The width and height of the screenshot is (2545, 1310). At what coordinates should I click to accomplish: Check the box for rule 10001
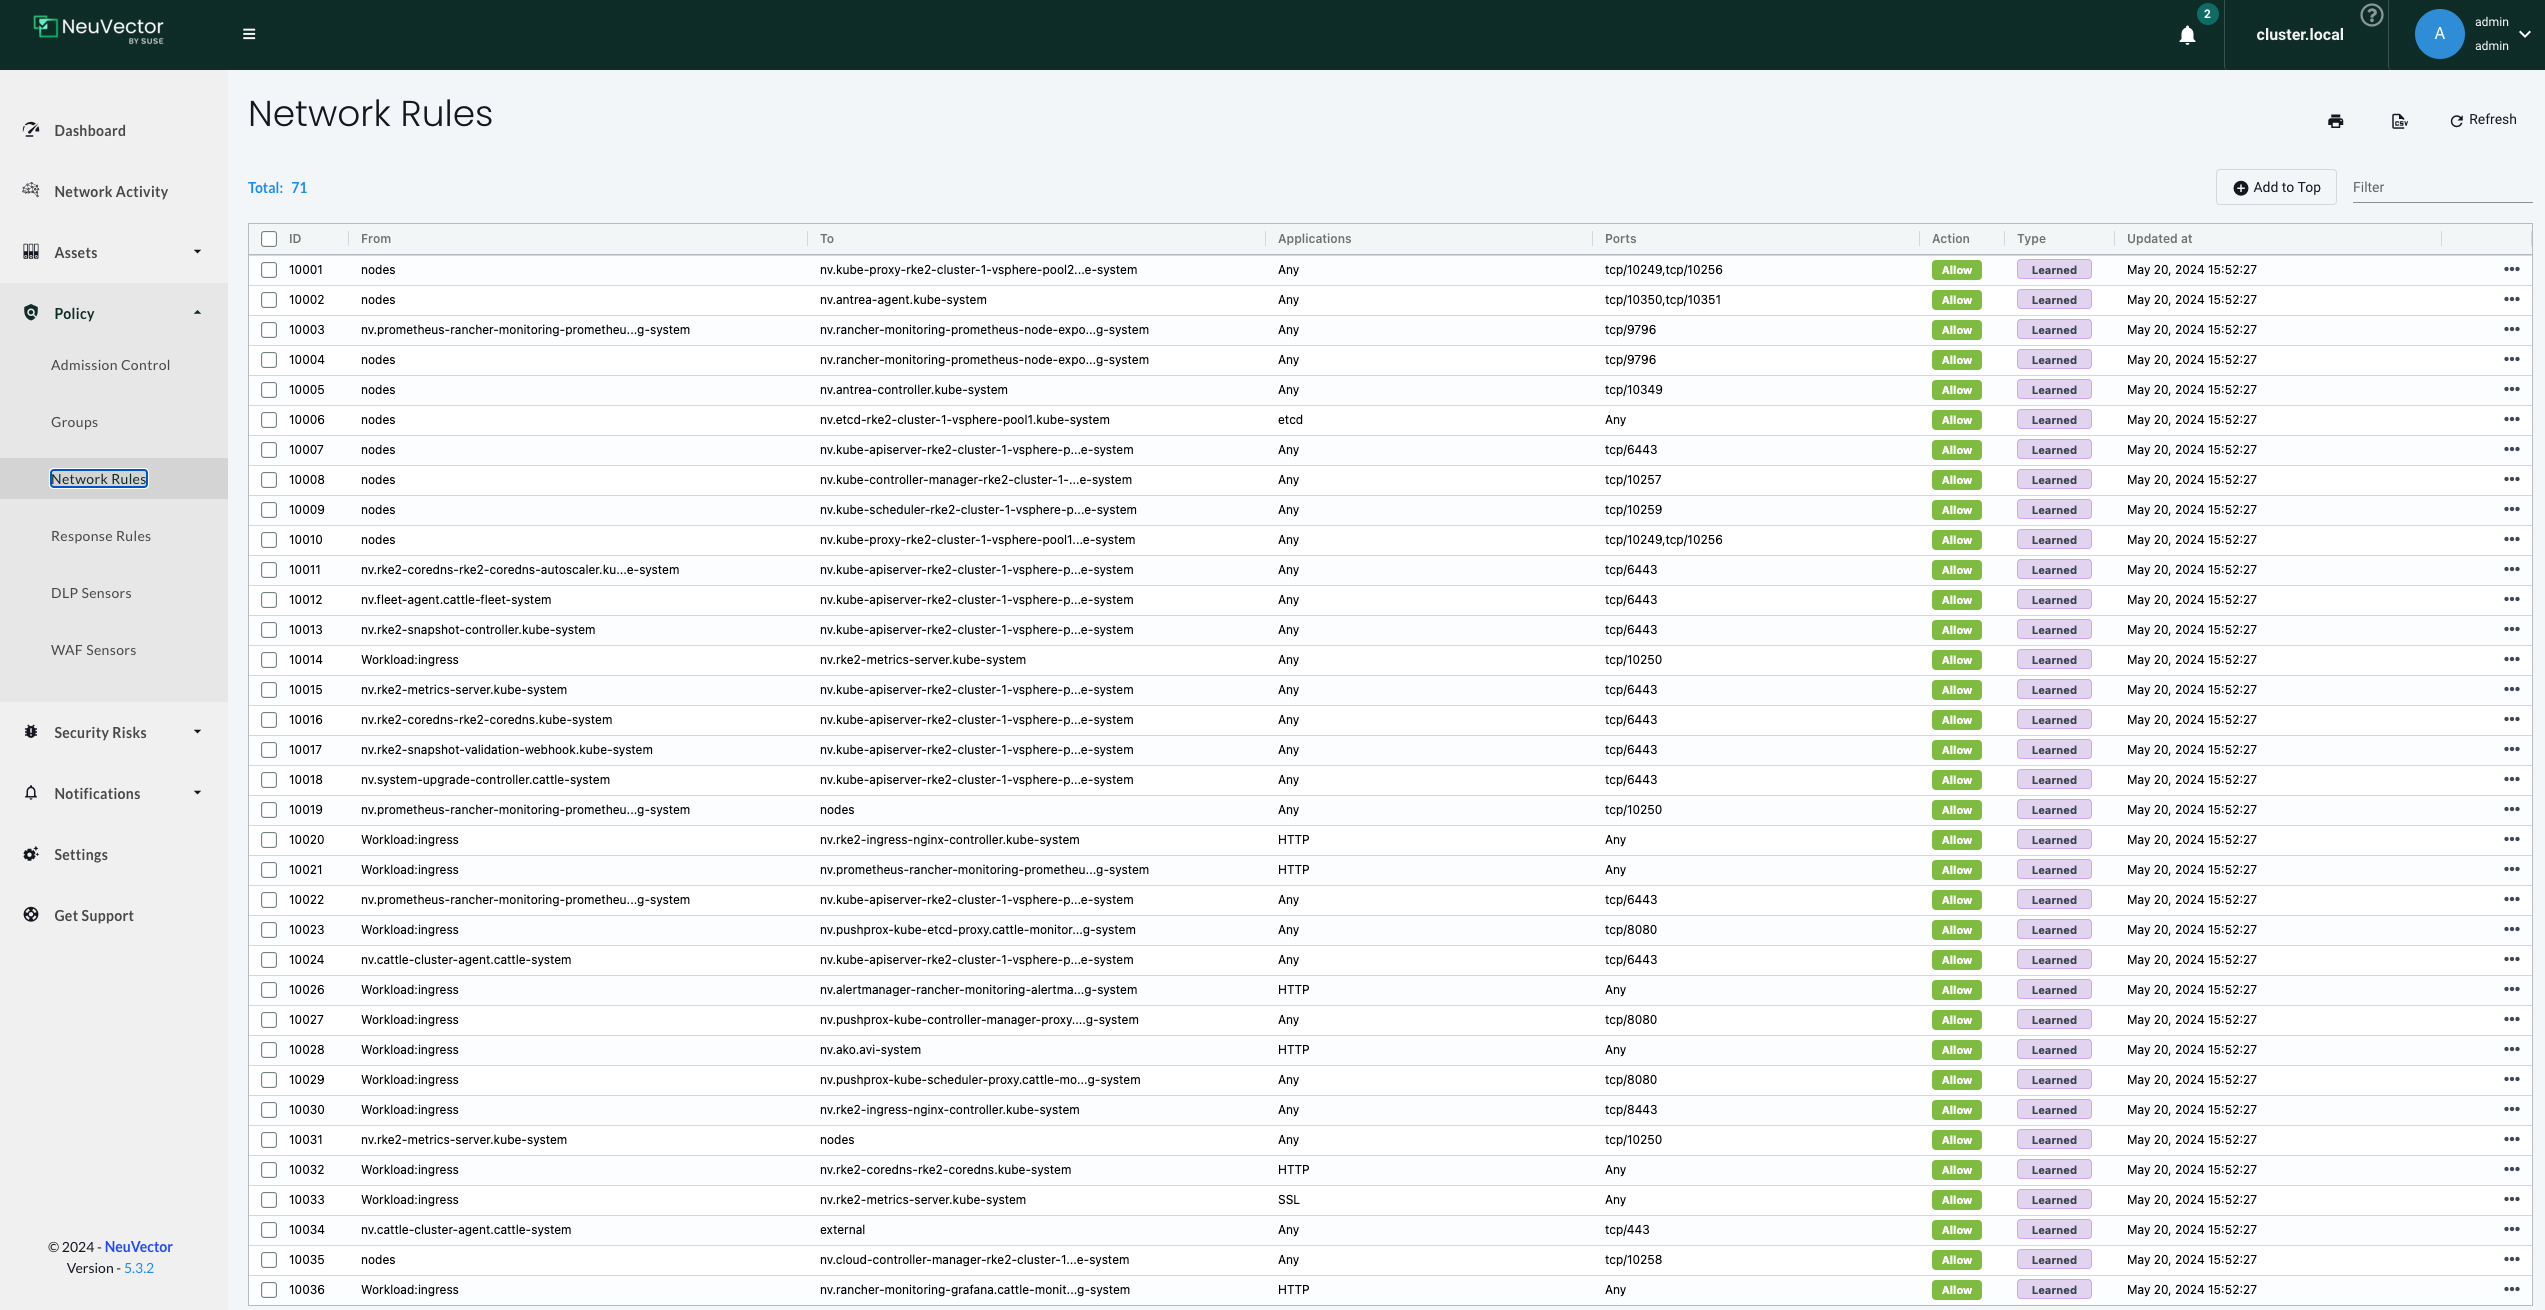(x=269, y=270)
